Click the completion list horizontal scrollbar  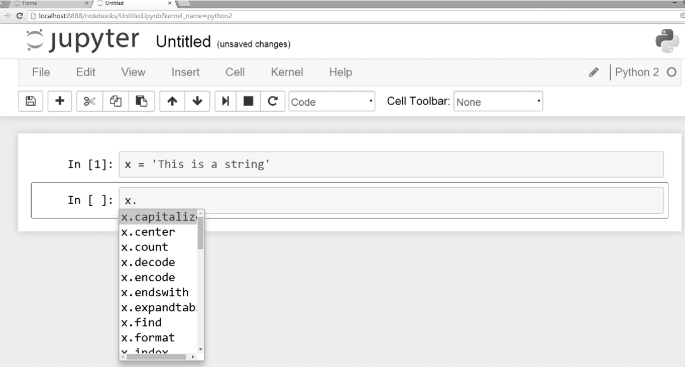click(156, 357)
